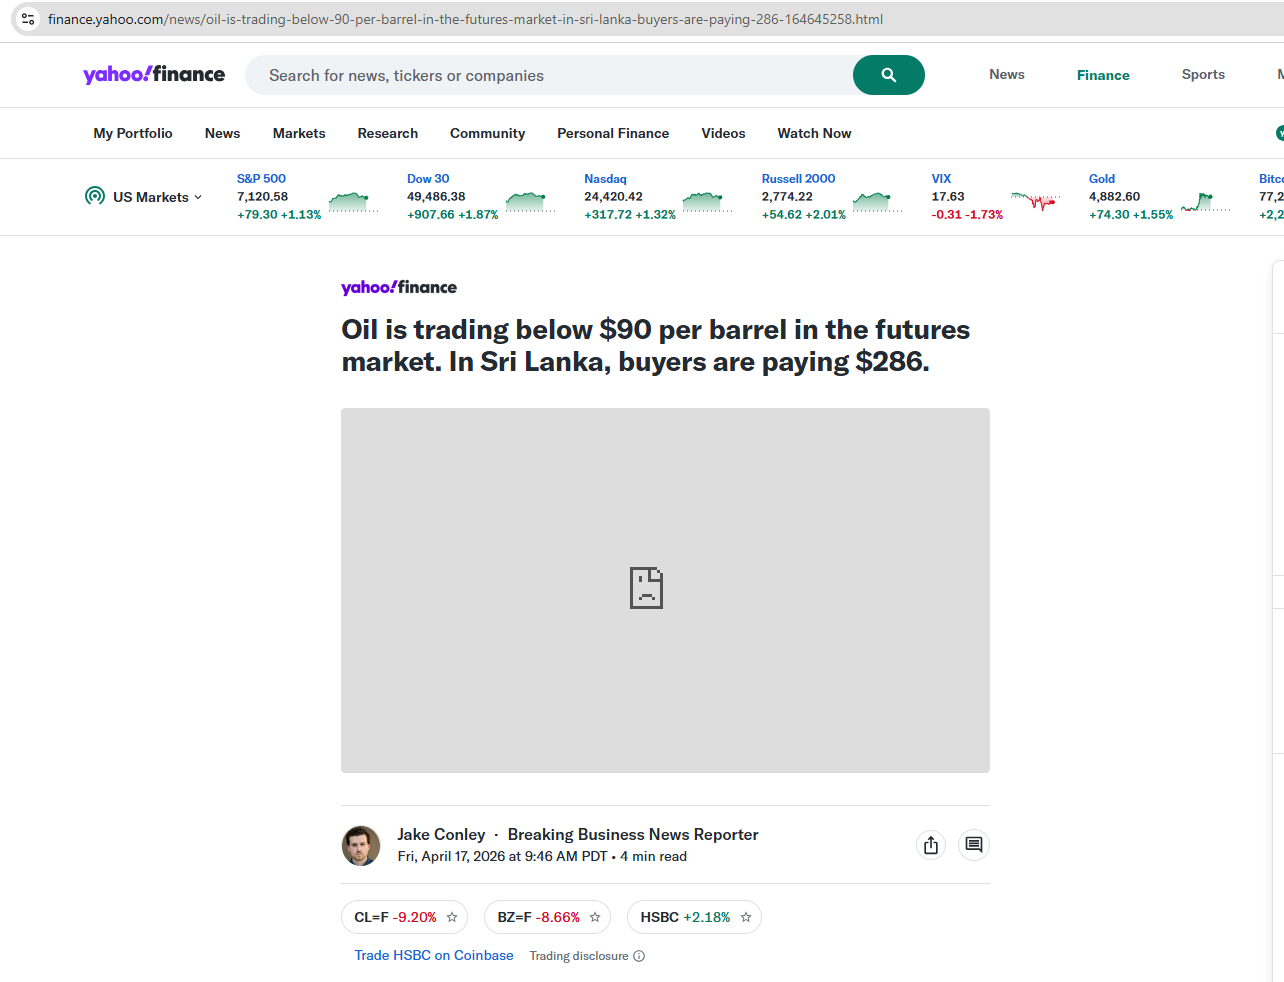
Task: Click the broken article image placeholder
Action: pos(665,590)
